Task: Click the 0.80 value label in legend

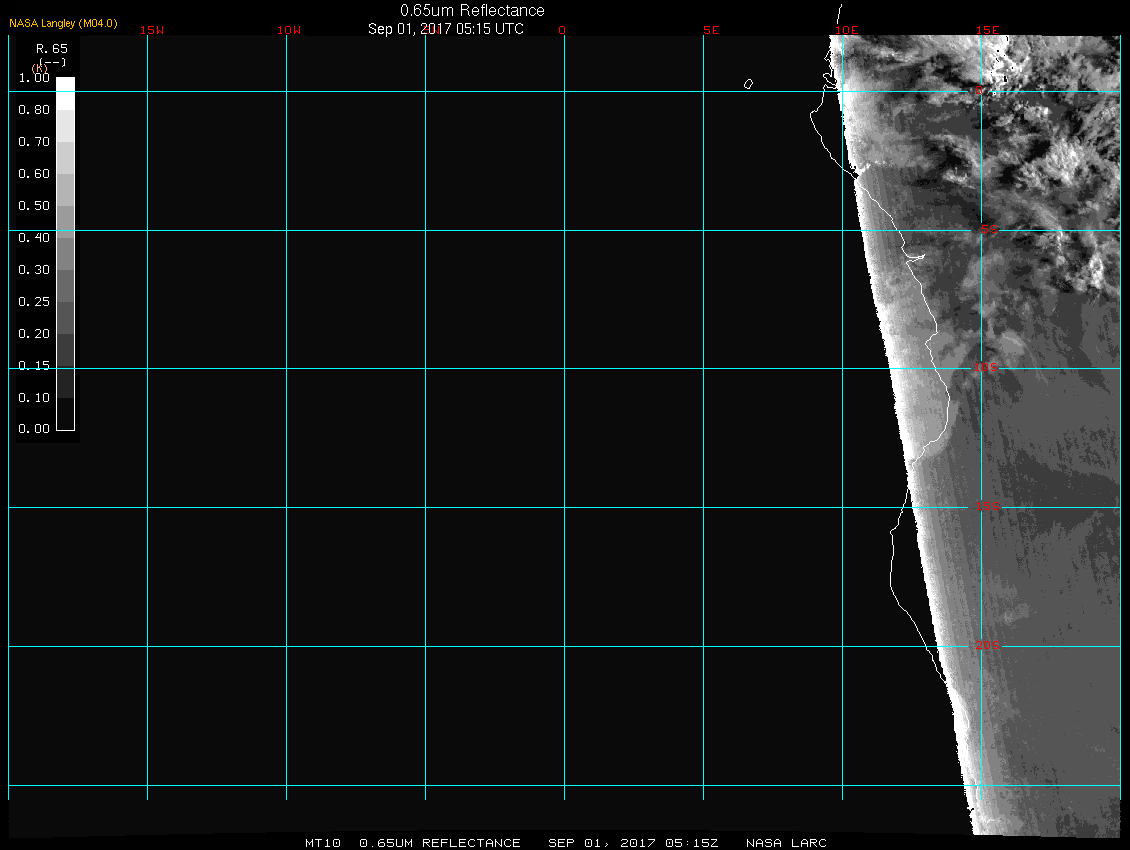Action: coord(34,110)
